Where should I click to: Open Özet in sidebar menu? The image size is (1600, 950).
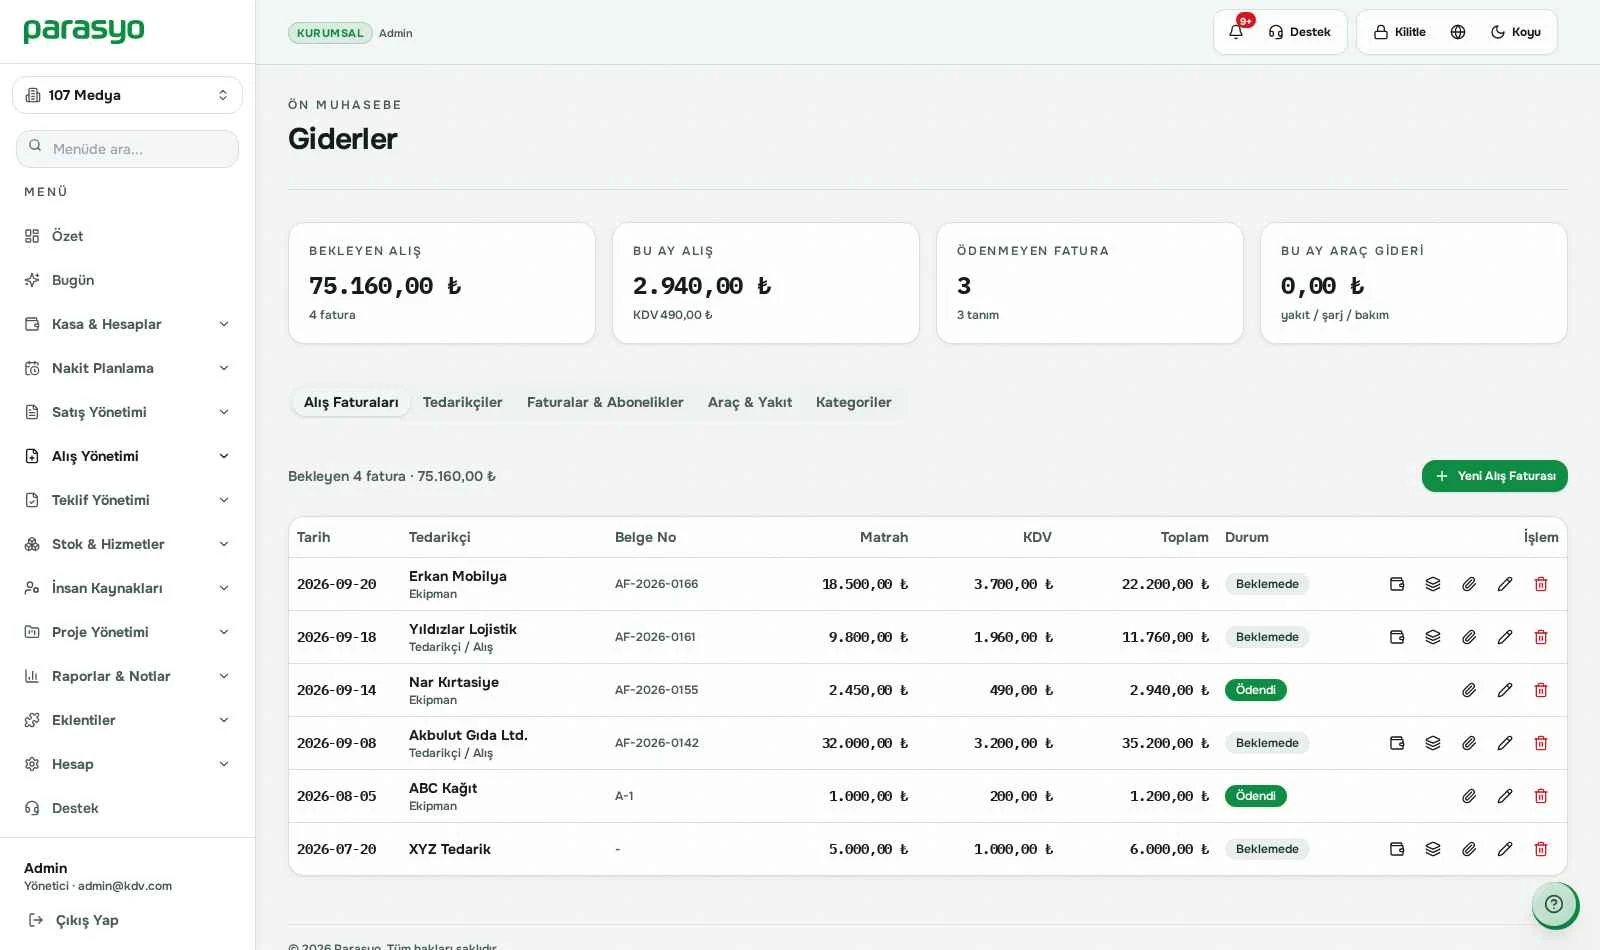click(127, 236)
